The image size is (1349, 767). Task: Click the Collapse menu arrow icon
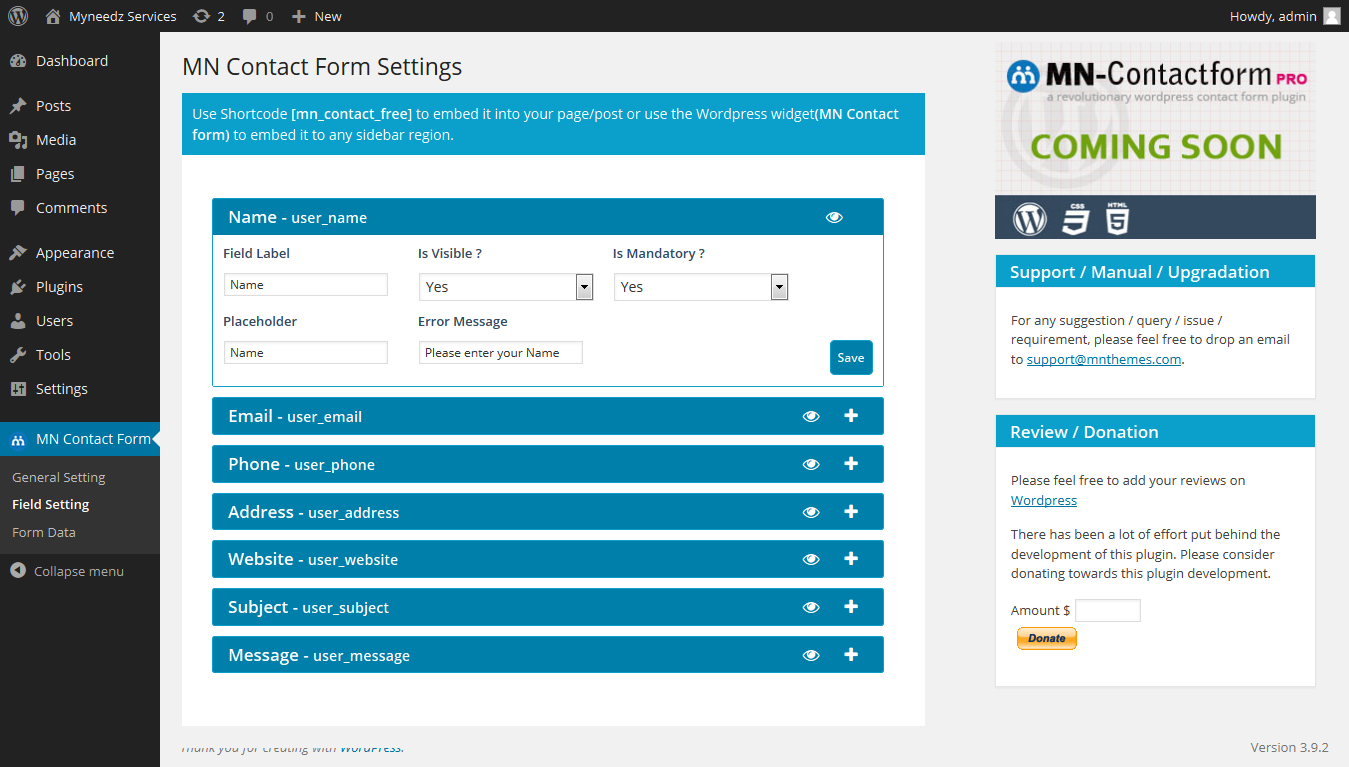(18, 571)
